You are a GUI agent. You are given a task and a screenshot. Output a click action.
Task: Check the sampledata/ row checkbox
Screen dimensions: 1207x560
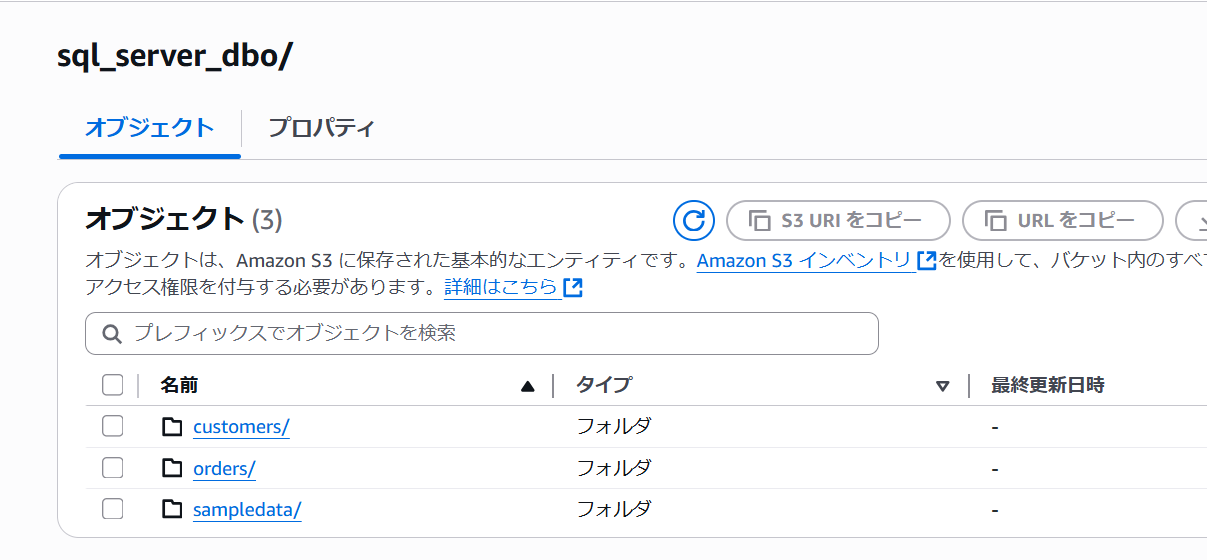[x=113, y=509]
